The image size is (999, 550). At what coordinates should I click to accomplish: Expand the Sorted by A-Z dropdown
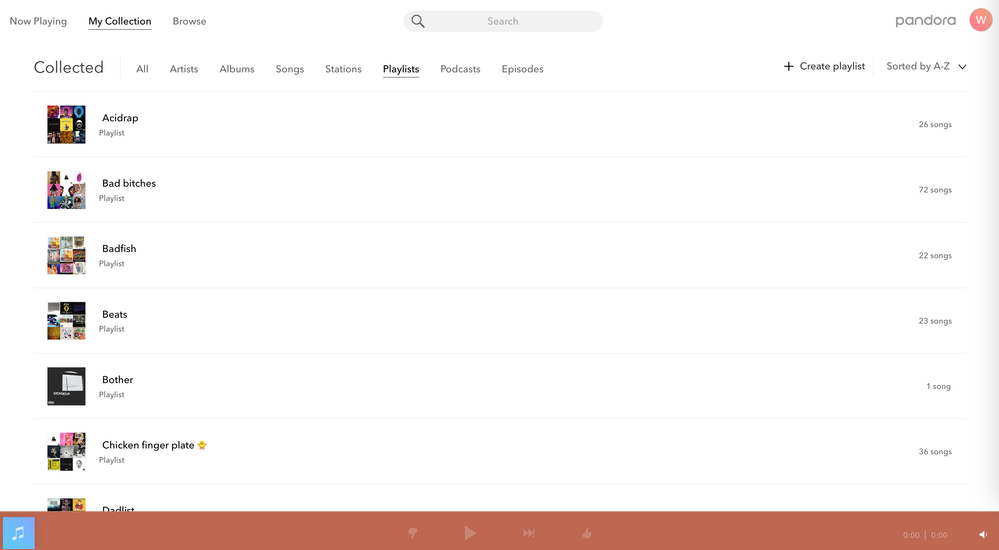point(926,67)
